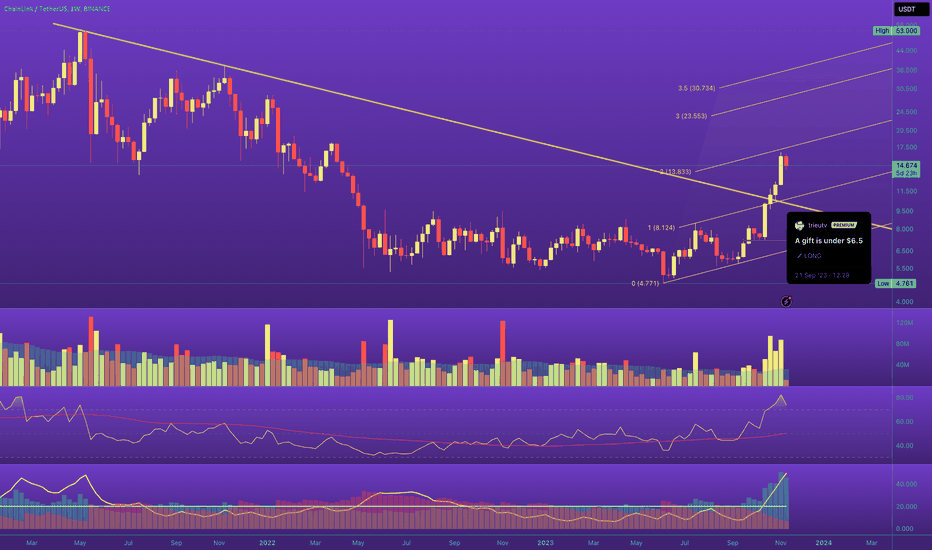Select the Fib level label '2 (13.833)'
This screenshot has width=932, height=550.
pos(676,172)
